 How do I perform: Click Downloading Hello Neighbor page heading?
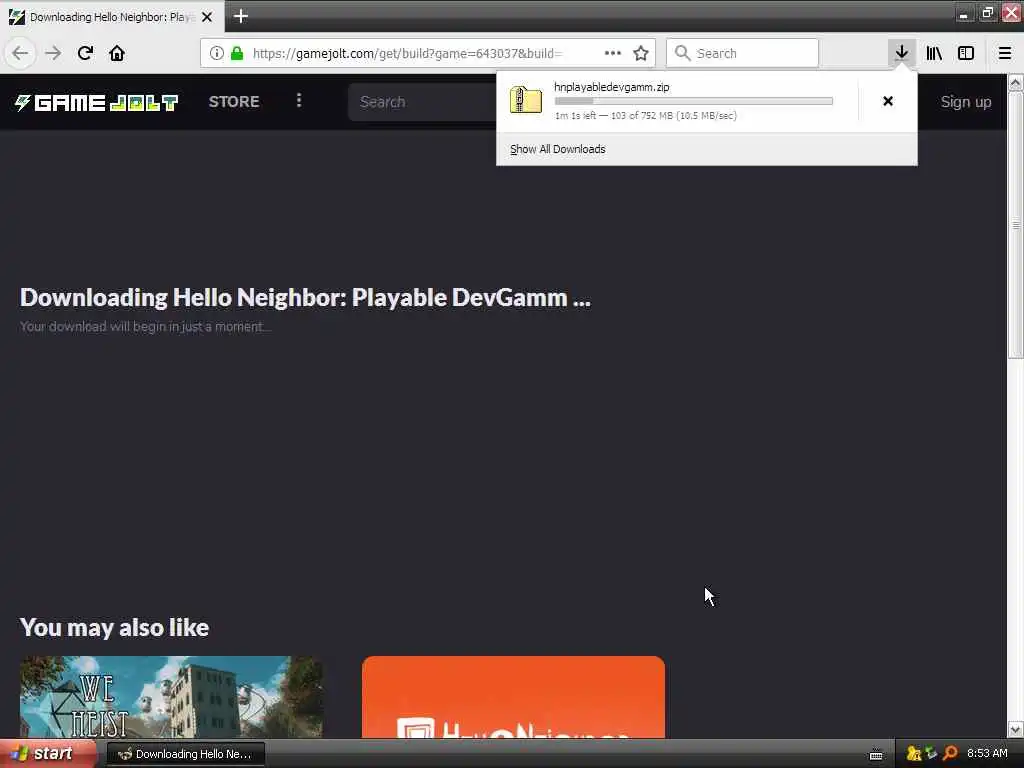tap(305, 298)
